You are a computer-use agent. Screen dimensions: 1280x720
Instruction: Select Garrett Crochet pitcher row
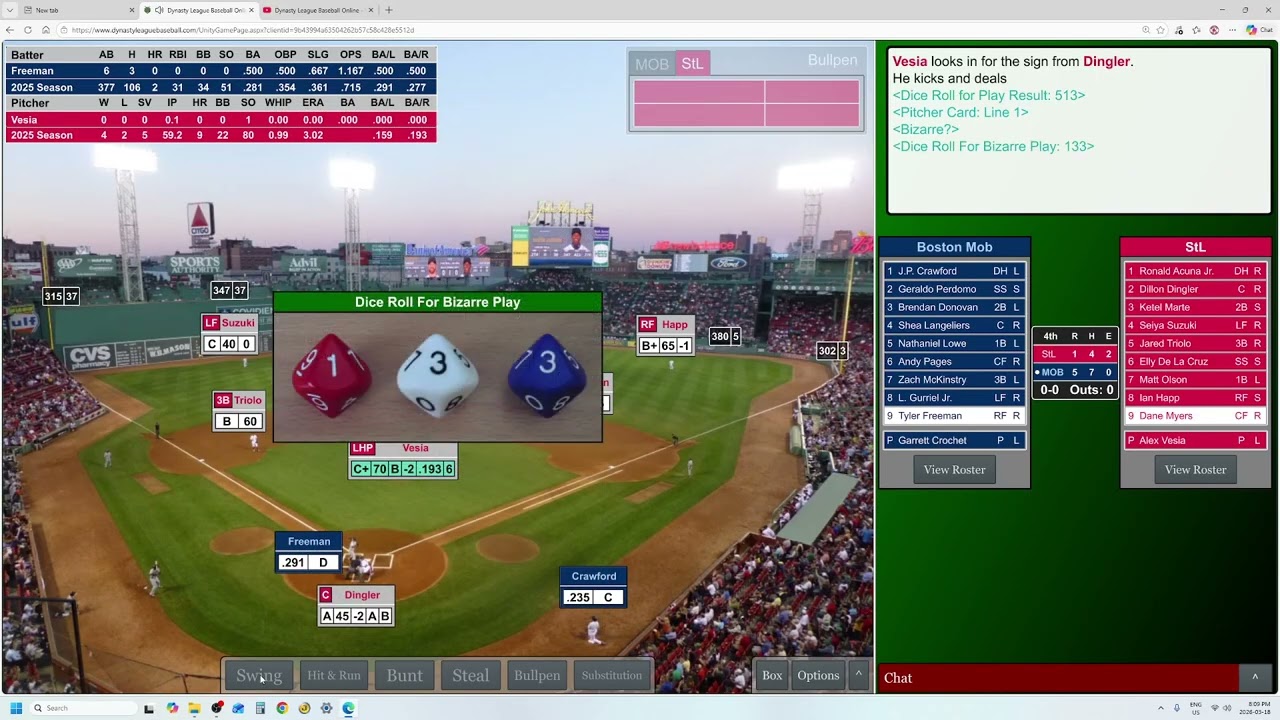(954, 440)
